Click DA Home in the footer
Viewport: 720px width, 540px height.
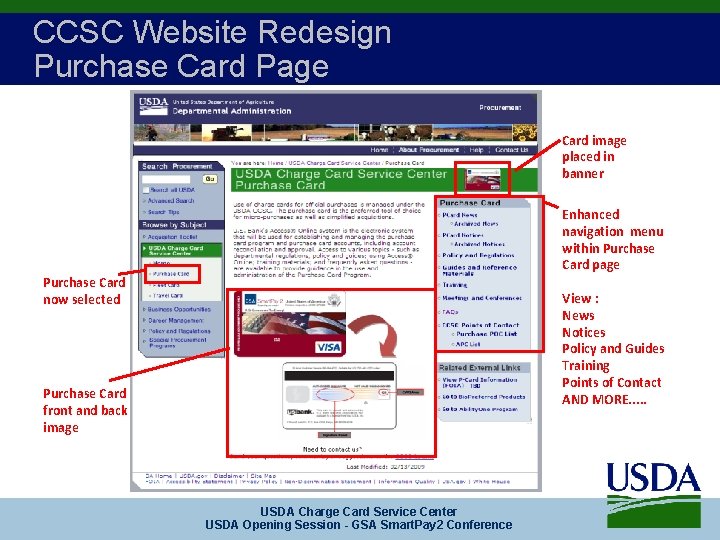(158, 476)
